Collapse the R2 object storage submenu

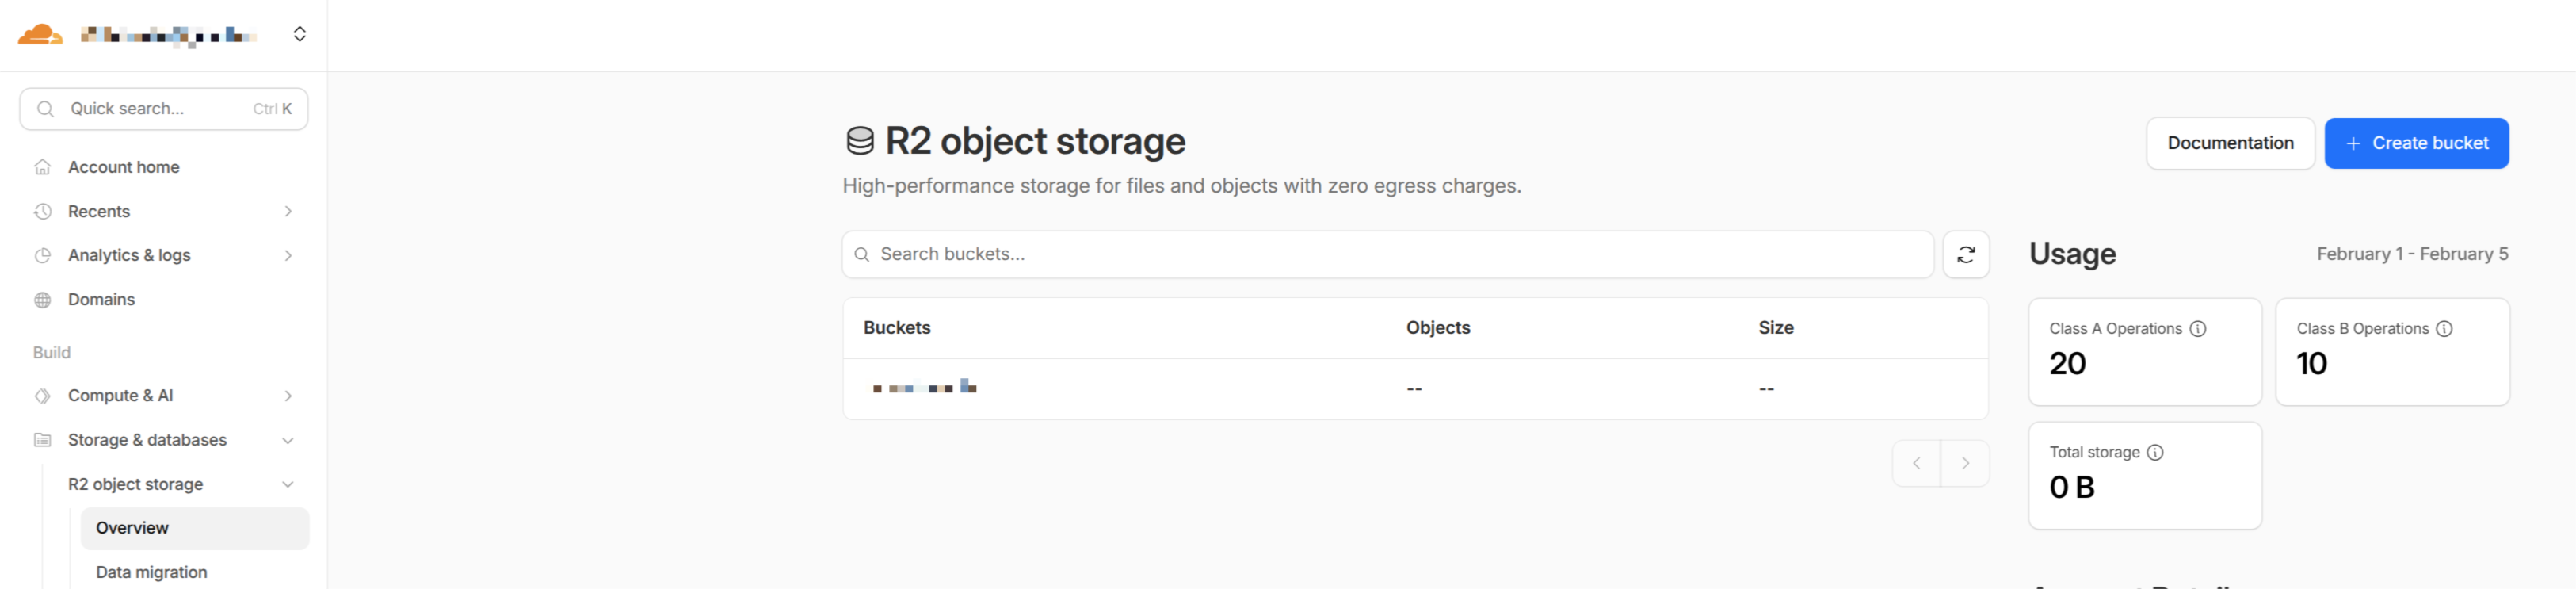pyautogui.click(x=288, y=484)
